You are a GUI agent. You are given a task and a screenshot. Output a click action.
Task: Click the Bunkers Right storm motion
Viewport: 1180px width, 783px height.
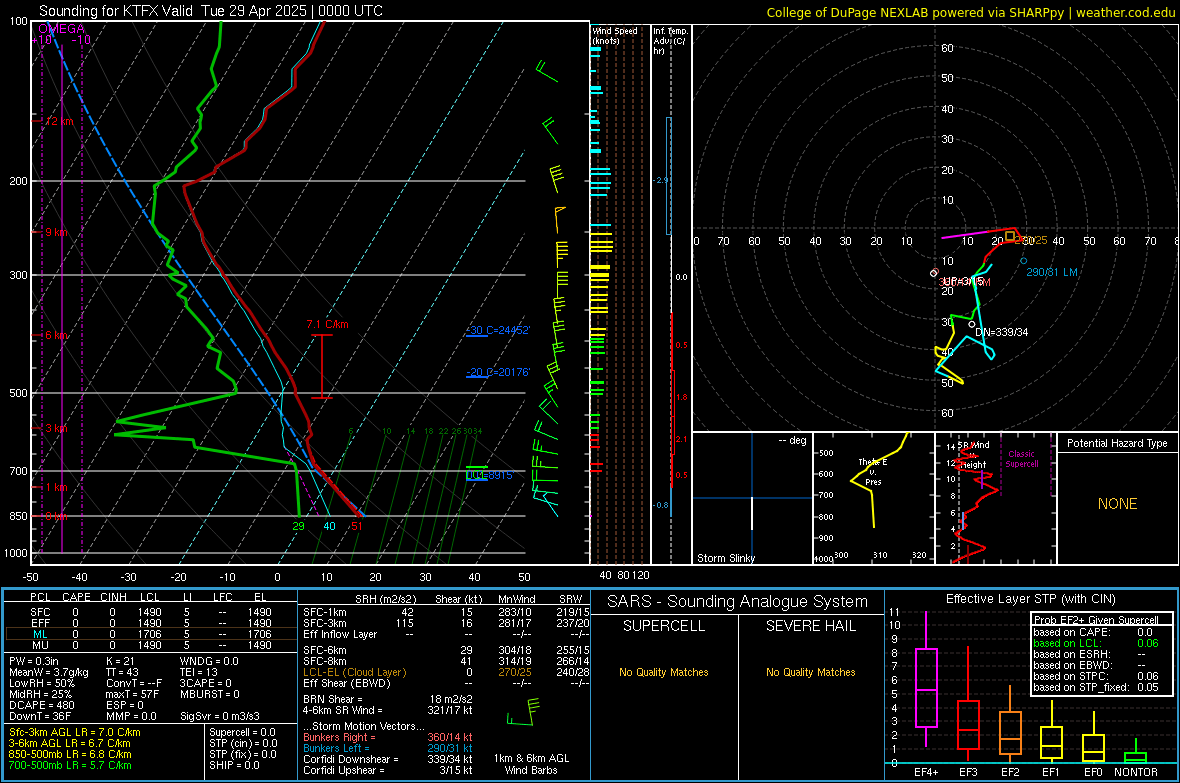(x=388, y=738)
